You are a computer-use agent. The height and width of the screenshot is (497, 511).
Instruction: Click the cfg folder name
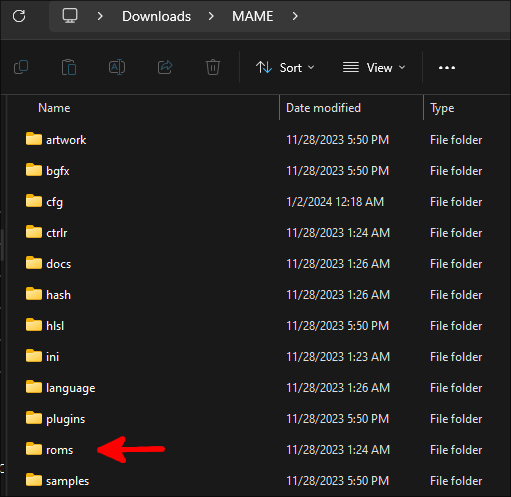click(54, 202)
